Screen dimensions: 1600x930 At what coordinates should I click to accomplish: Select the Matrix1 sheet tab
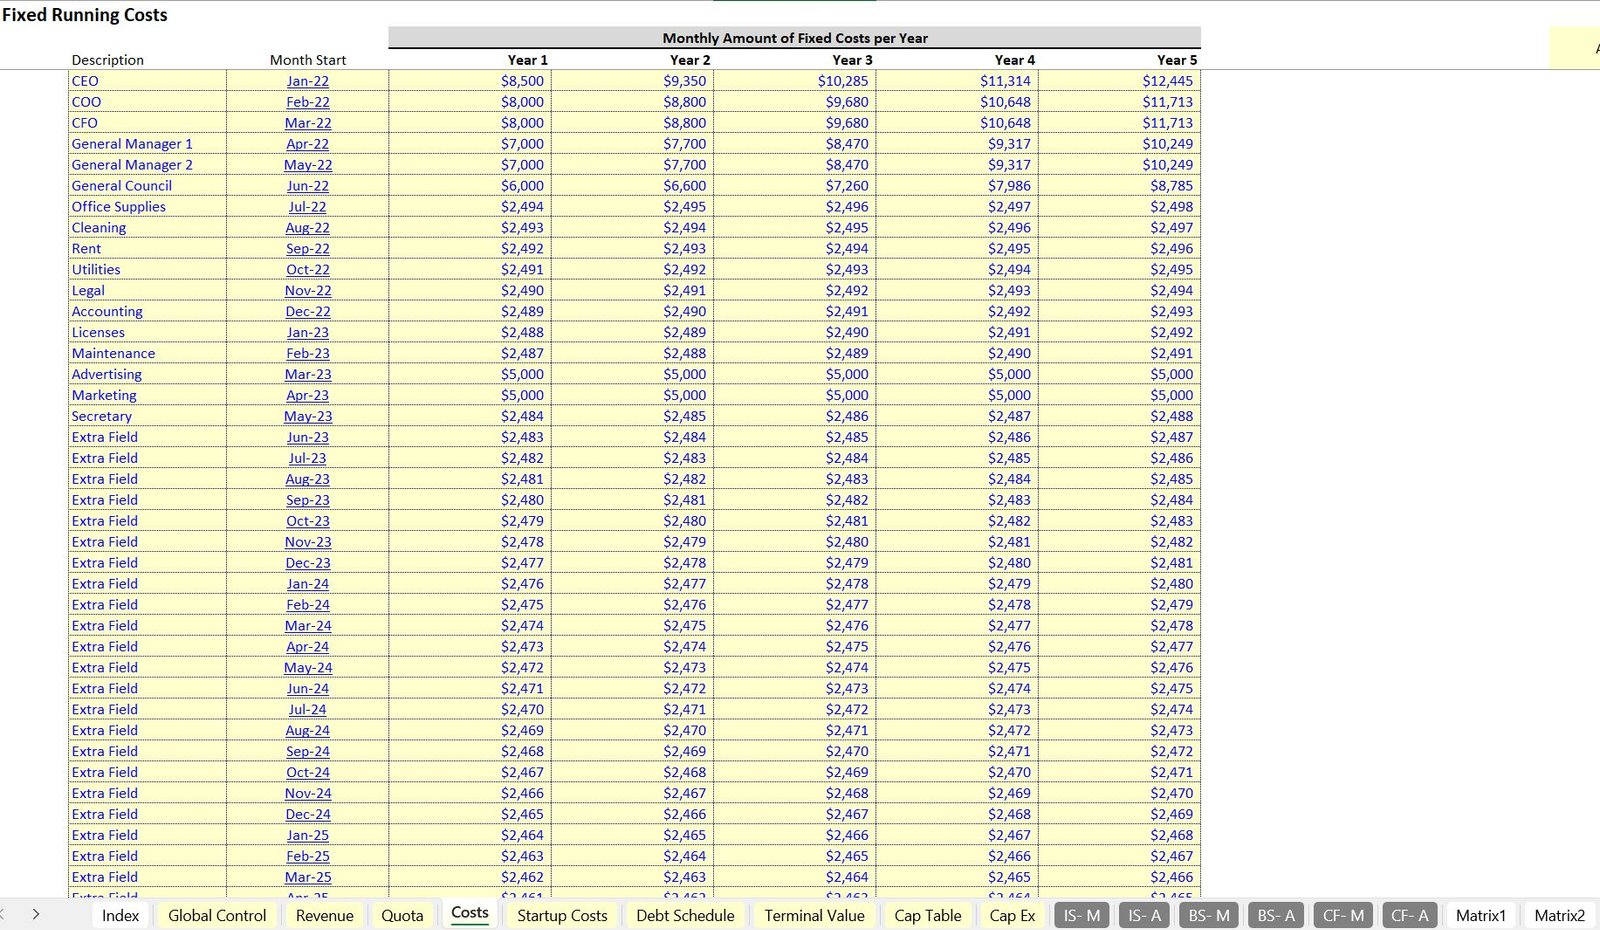(x=1480, y=915)
